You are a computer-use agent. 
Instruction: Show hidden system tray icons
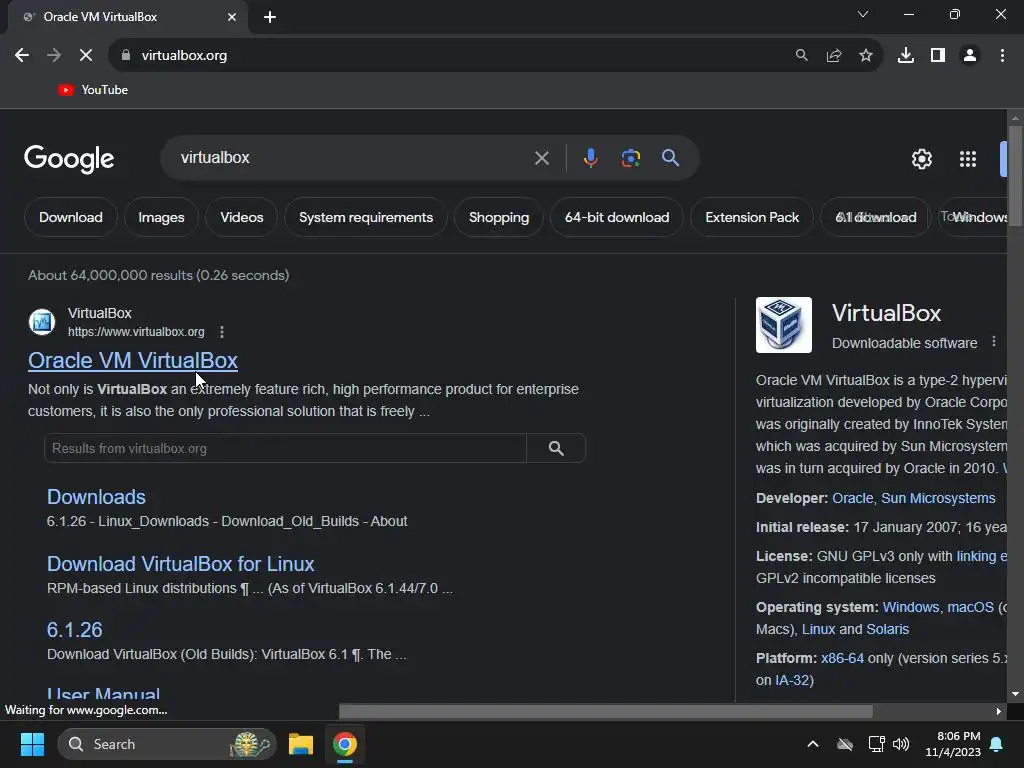pyautogui.click(x=813, y=744)
